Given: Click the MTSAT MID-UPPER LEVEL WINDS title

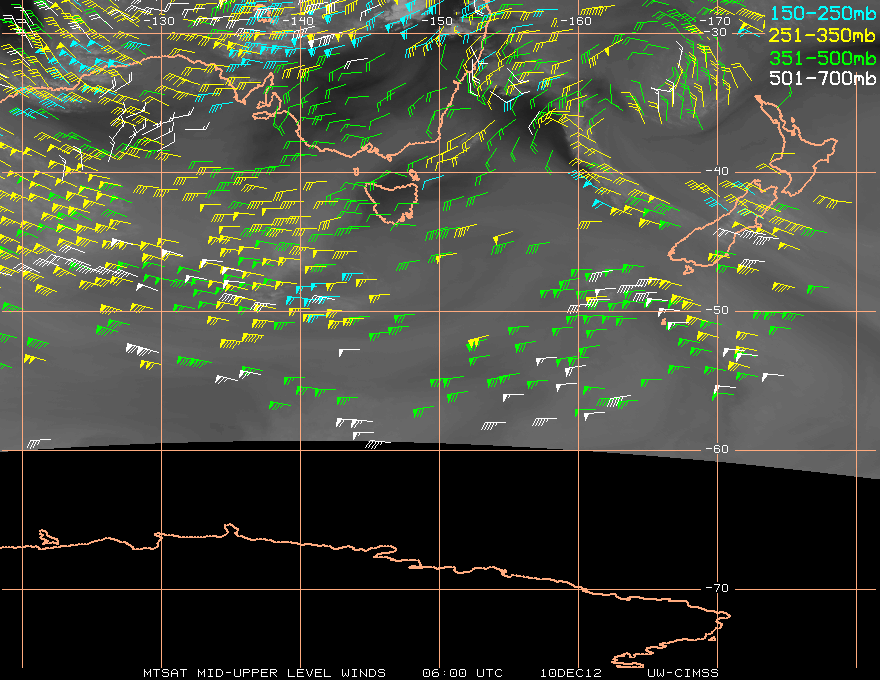Looking at the screenshot, I should point(264,673).
